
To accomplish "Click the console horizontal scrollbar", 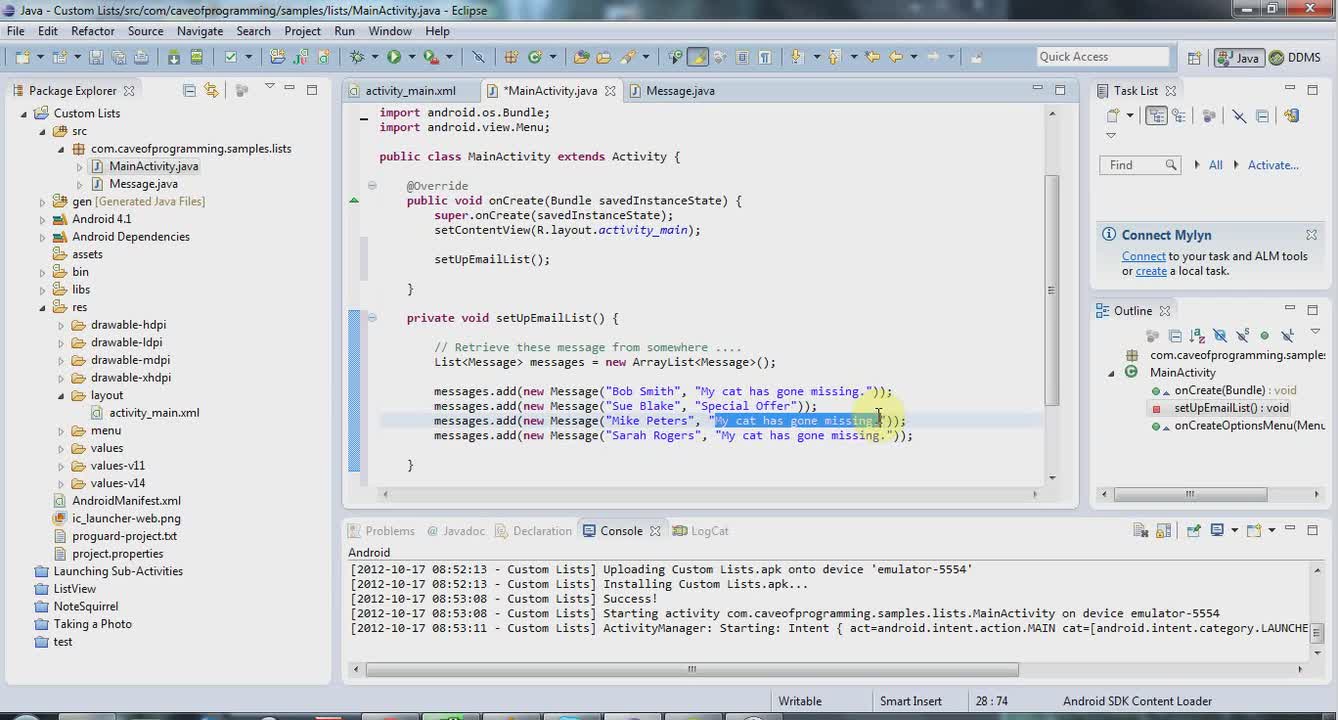I will pos(690,669).
